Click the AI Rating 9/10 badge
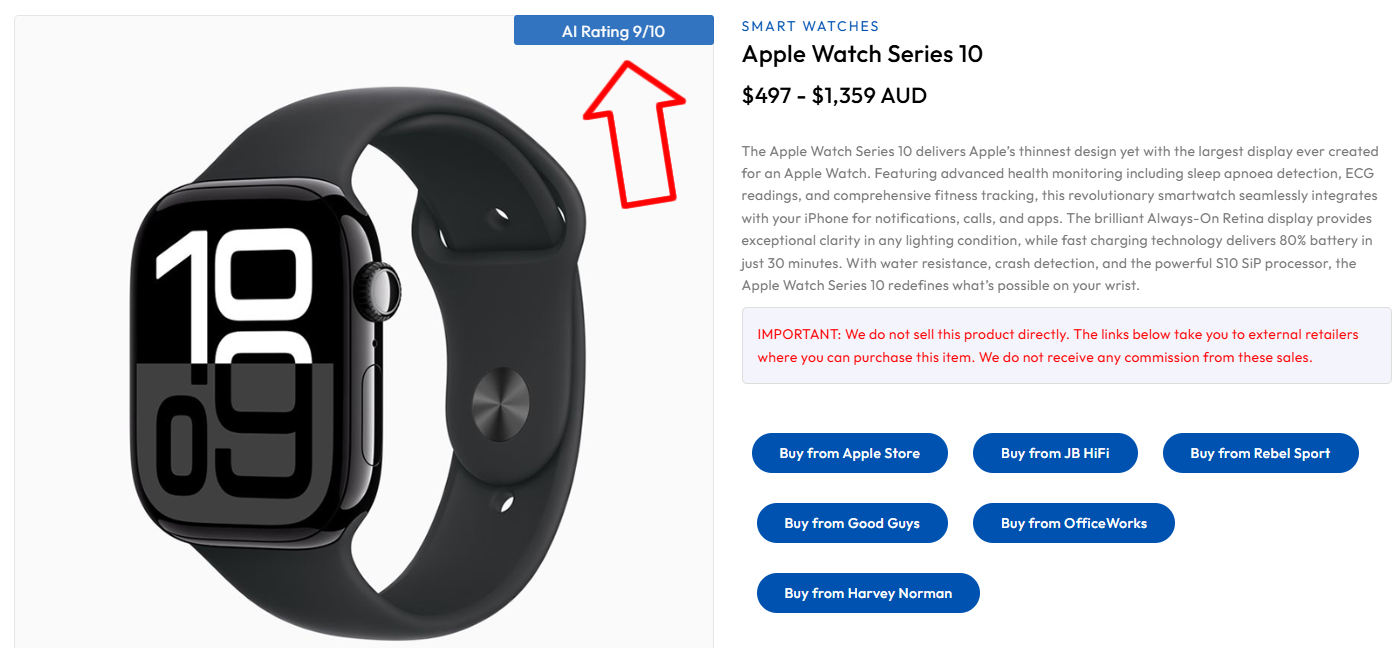1397x648 pixels. click(613, 30)
